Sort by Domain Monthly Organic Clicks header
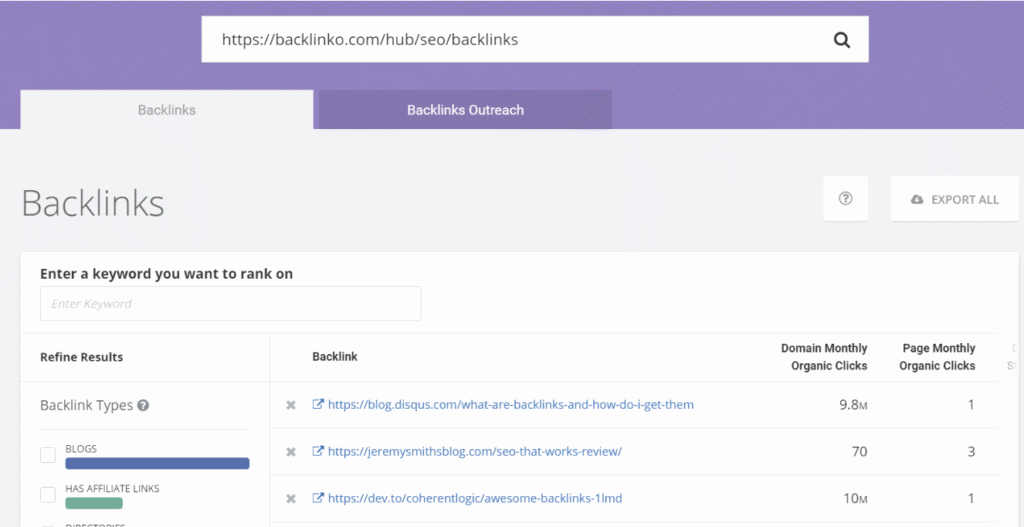 click(824, 357)
